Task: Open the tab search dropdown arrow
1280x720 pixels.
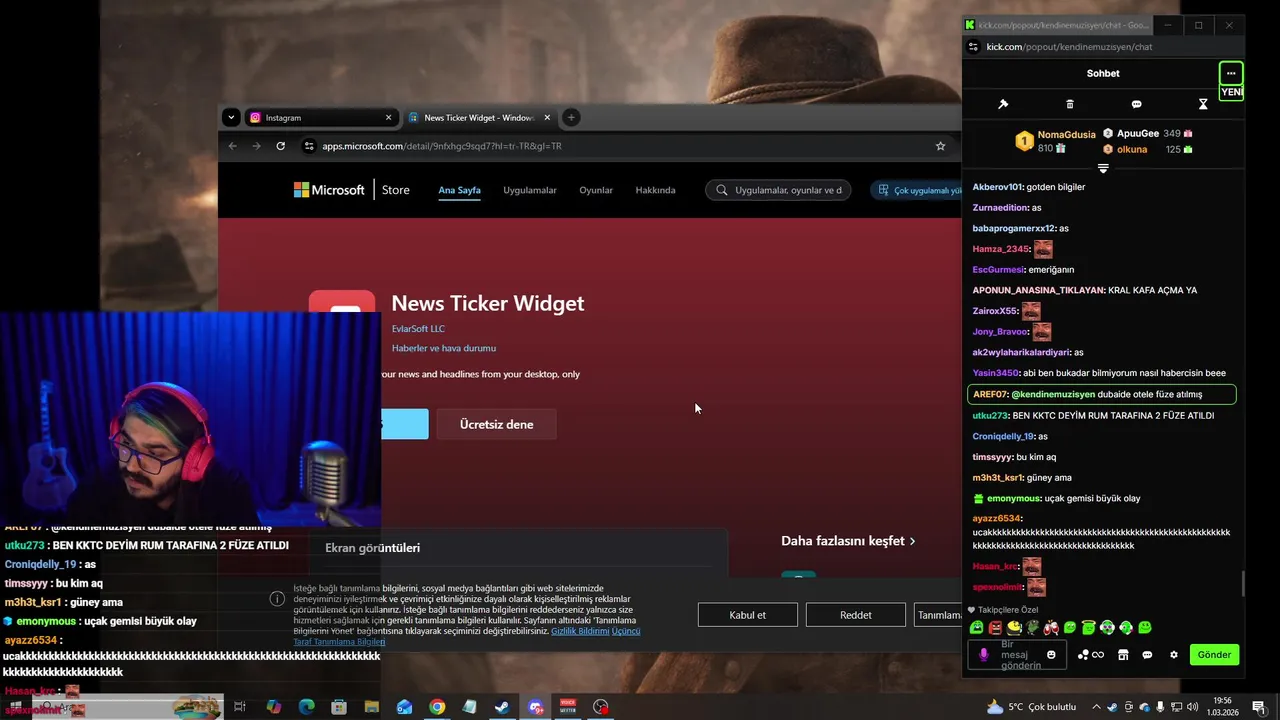Action: click(231, 117)
